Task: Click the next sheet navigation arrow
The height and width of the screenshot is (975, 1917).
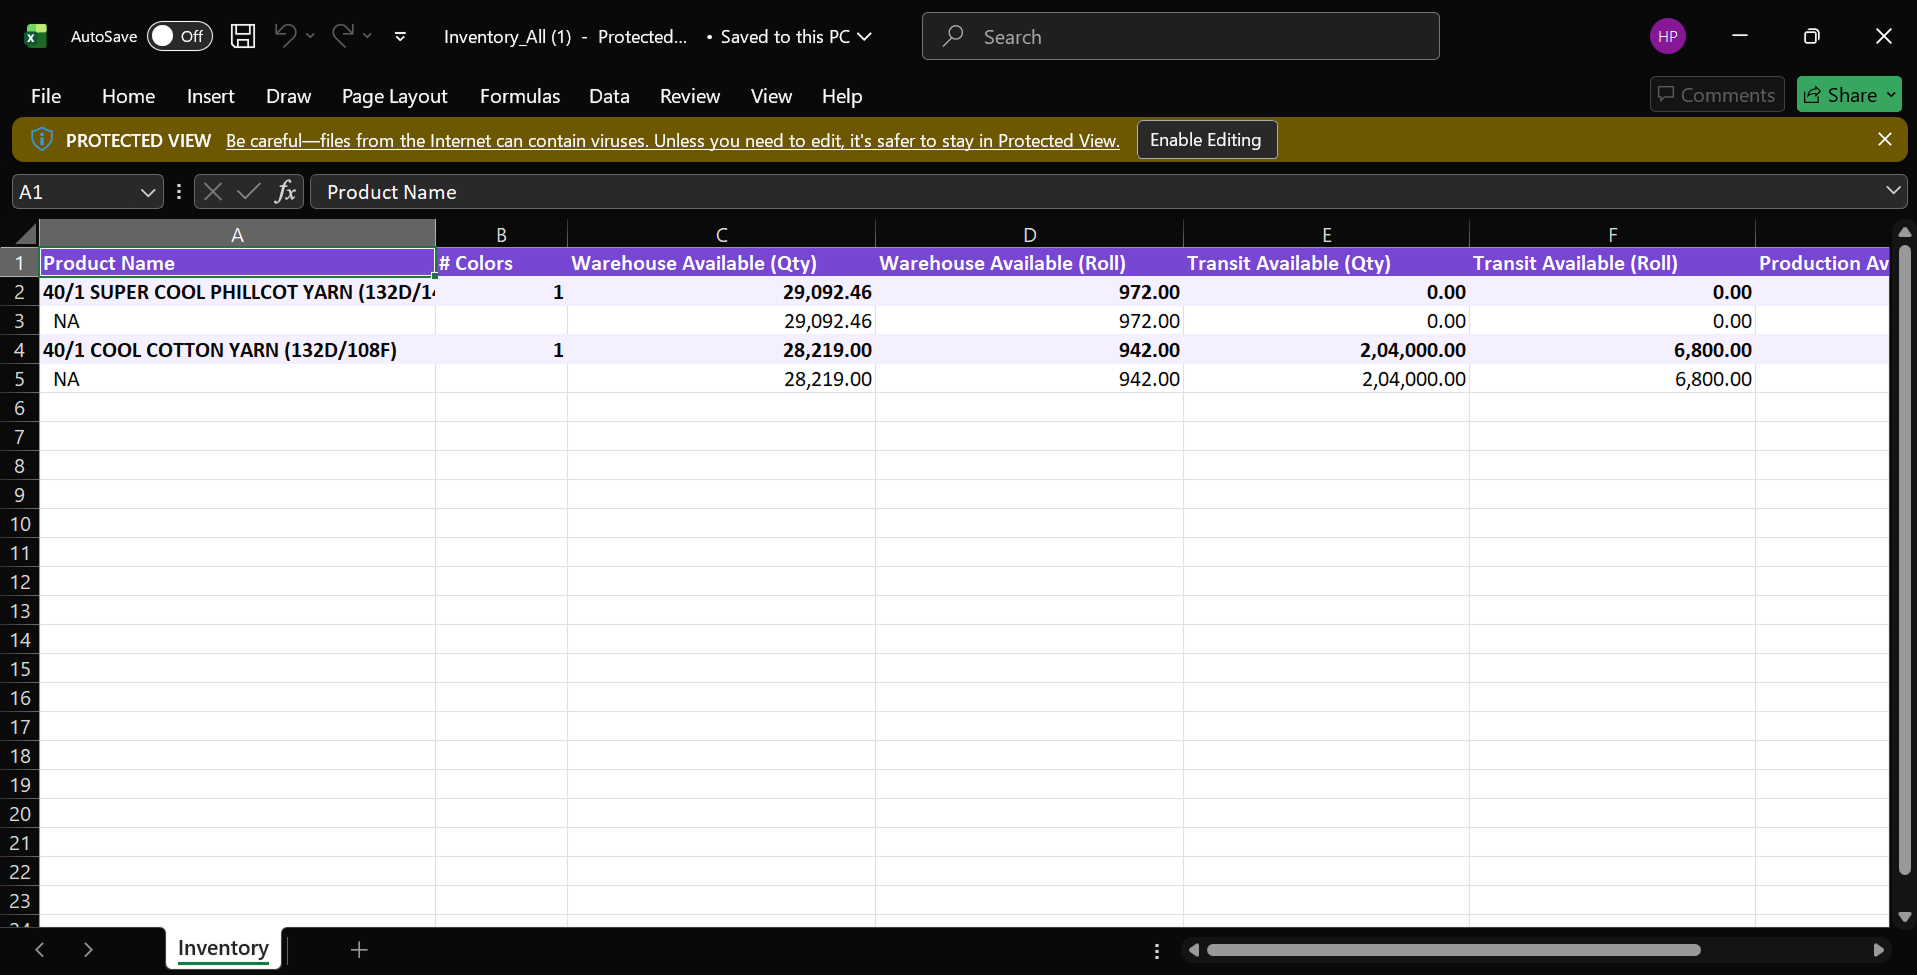Action: pyautogui.click(x=88, y=949)
